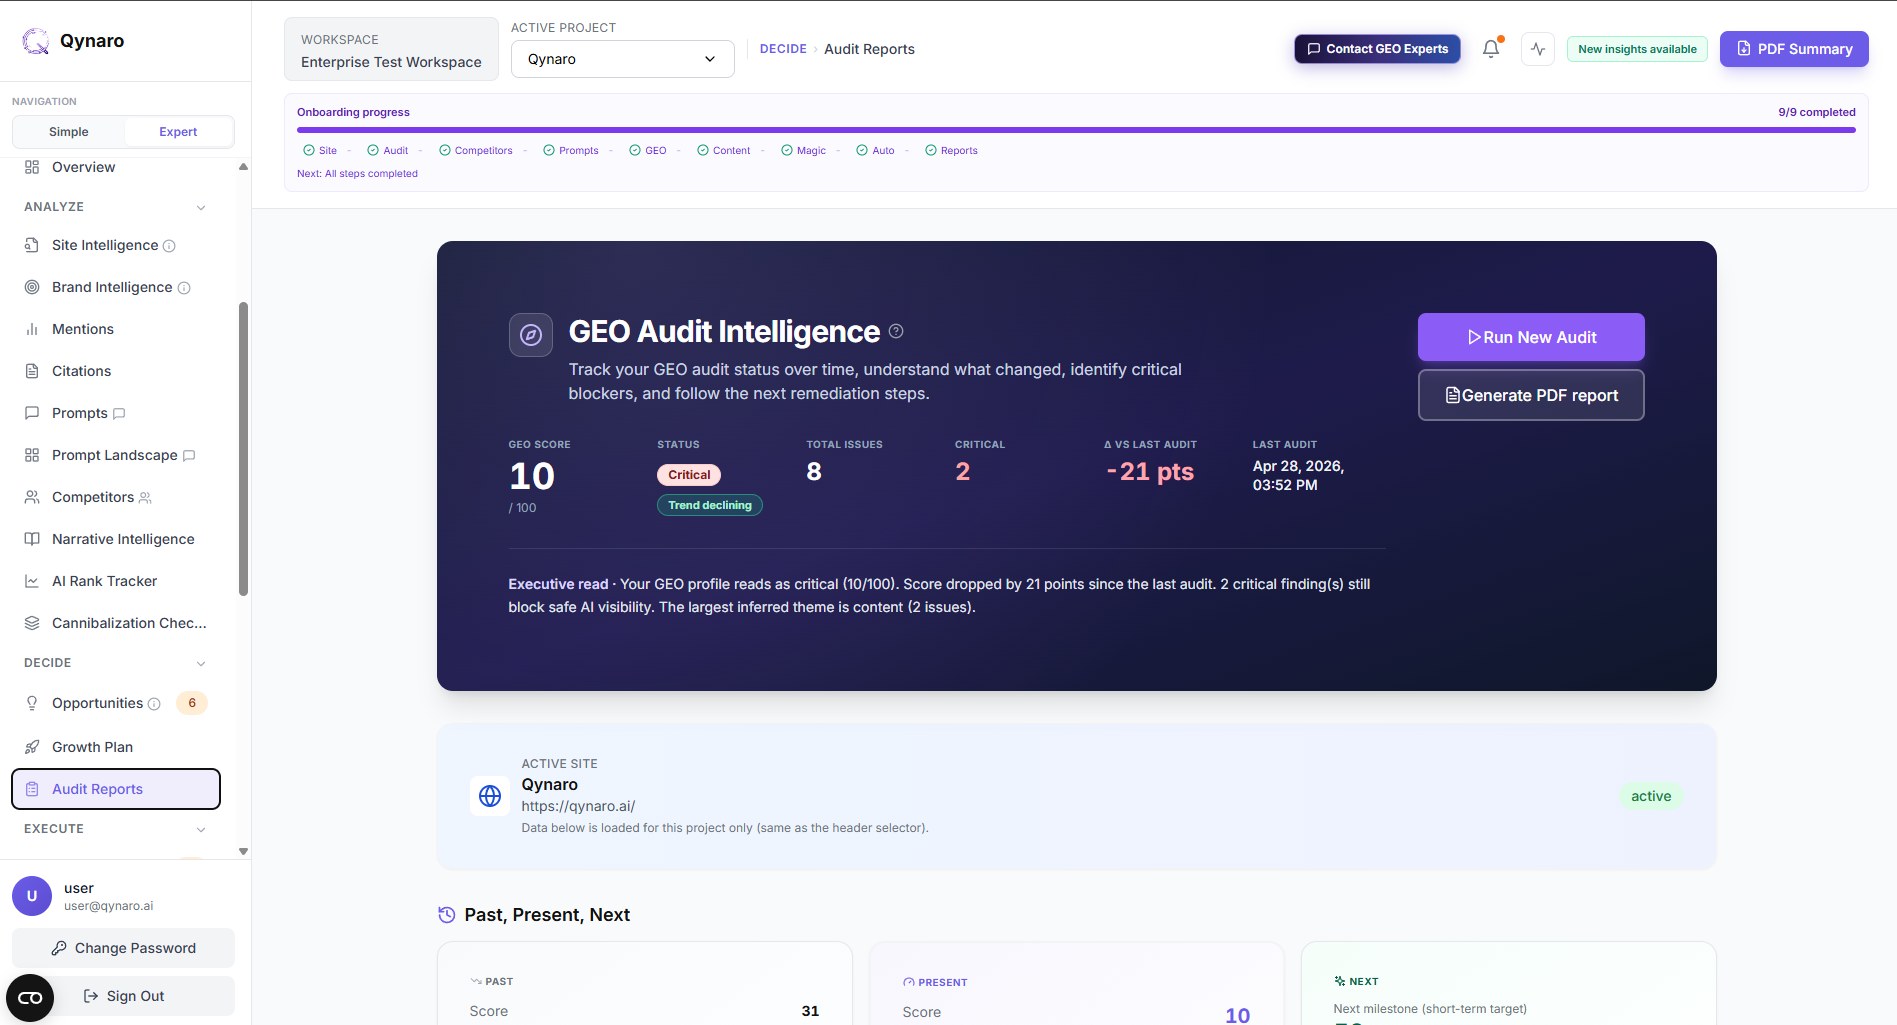Click the globe icon in Active Site card
1897x1025 pixels.
tap(490, 796)
